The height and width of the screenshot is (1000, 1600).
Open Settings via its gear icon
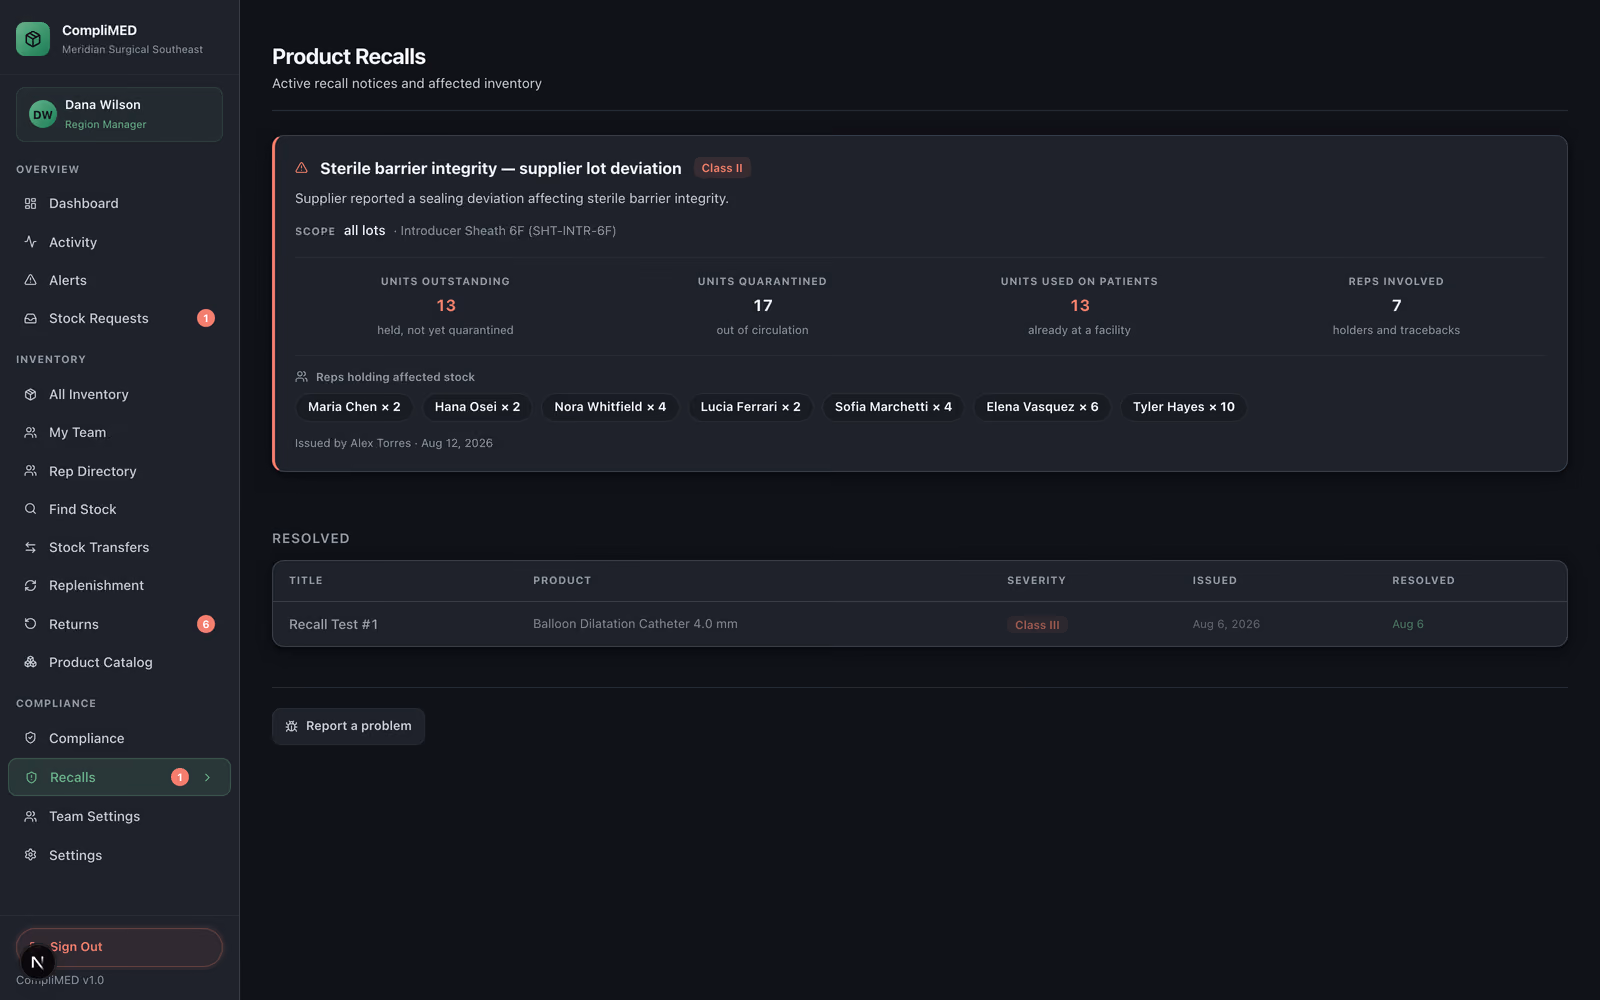30,855
